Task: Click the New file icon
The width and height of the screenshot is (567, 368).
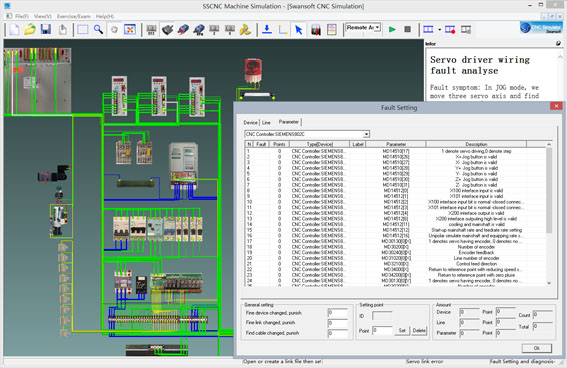Action: [x=14, y=29]
